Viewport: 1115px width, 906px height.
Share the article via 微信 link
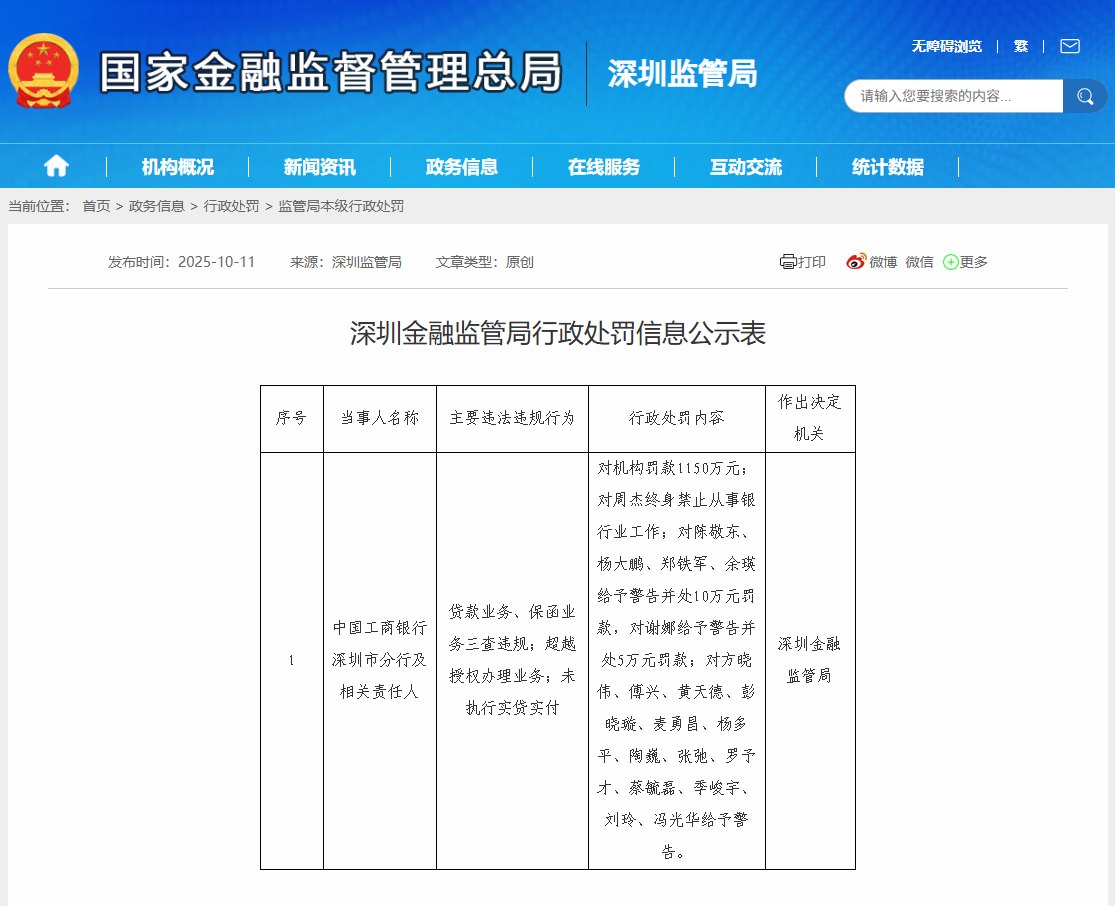point(919,262)
